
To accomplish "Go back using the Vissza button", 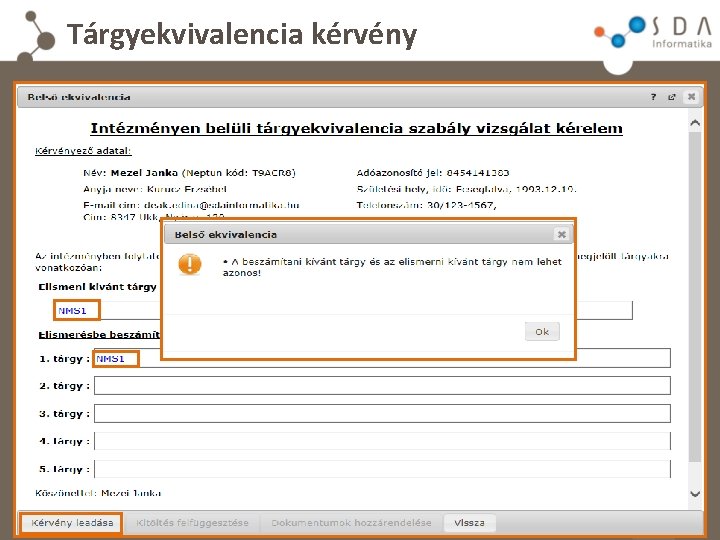I will (x=469, y=523).
